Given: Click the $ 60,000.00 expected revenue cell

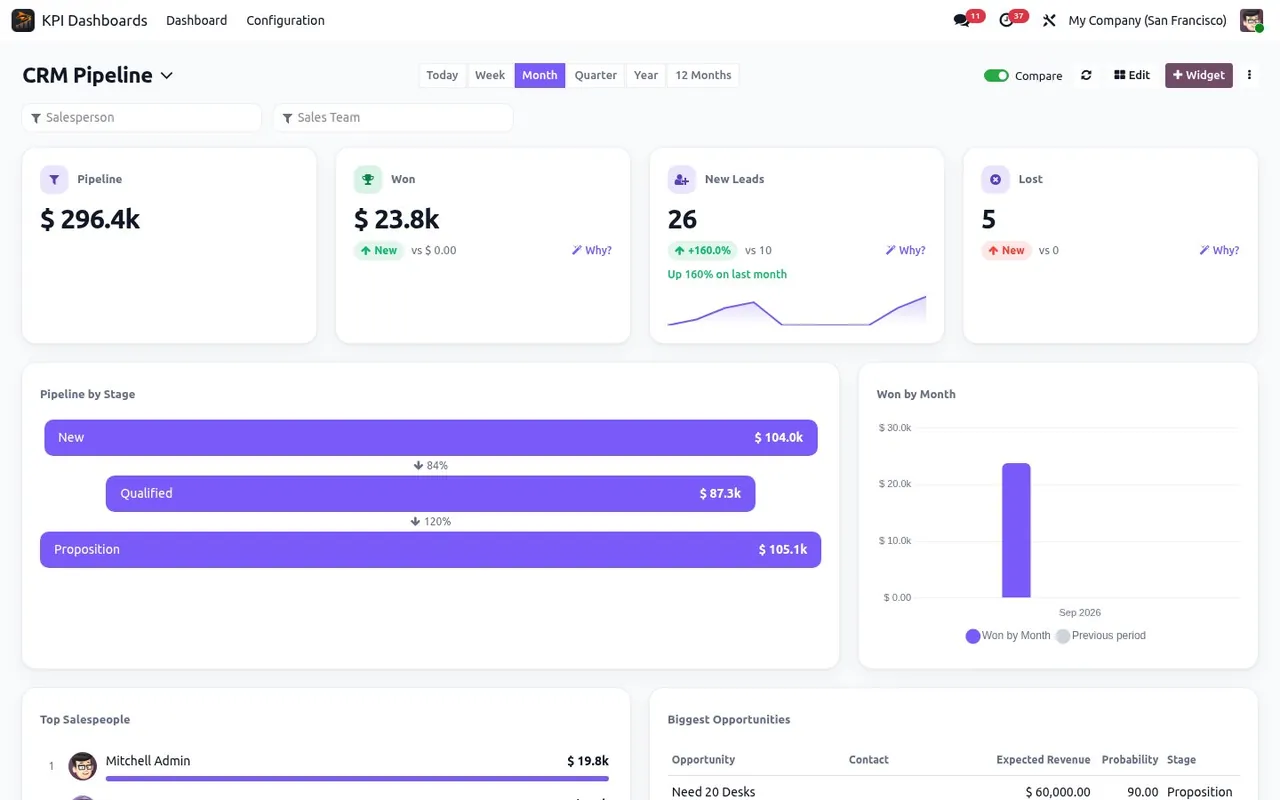Looking at the screenshot, I should pyautogui.click(x=1058, y=792).
